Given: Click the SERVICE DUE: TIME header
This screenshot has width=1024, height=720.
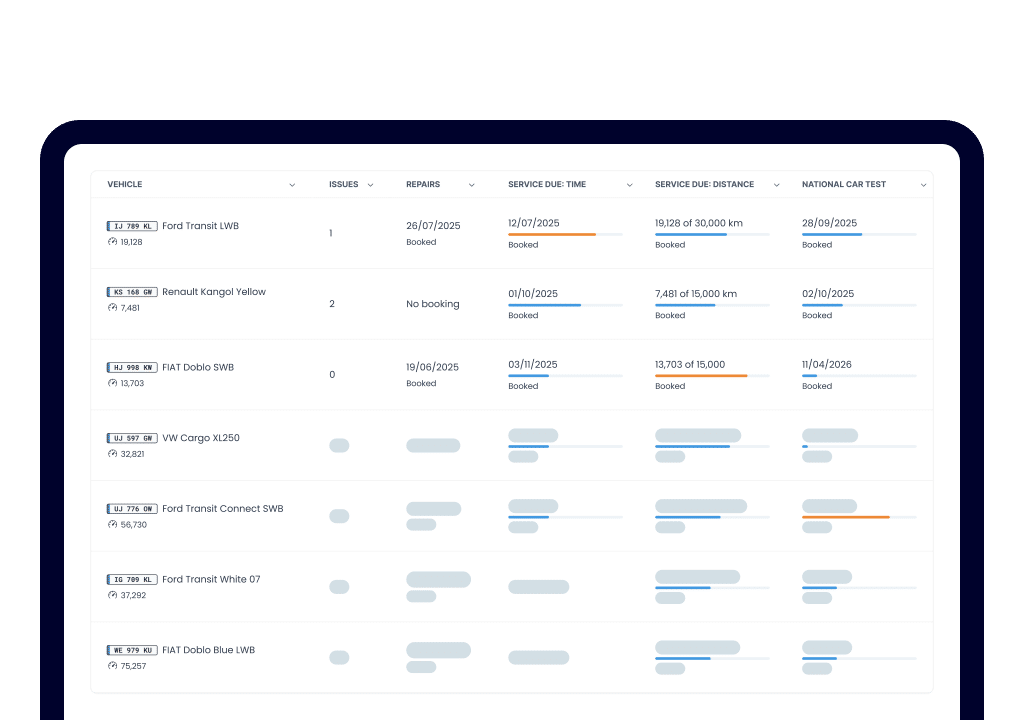Looking at the screenshot, I should [x=547, y=184].
